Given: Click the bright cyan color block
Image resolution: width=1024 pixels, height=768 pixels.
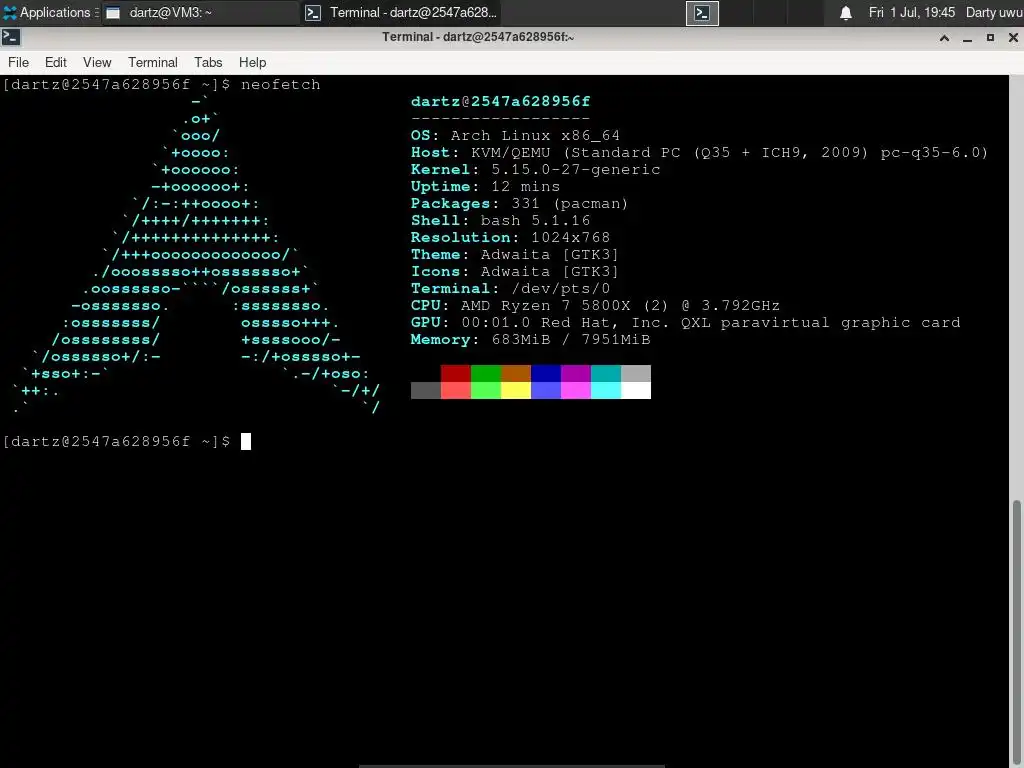Looking at the screenshot, I should tap(606, 391).
